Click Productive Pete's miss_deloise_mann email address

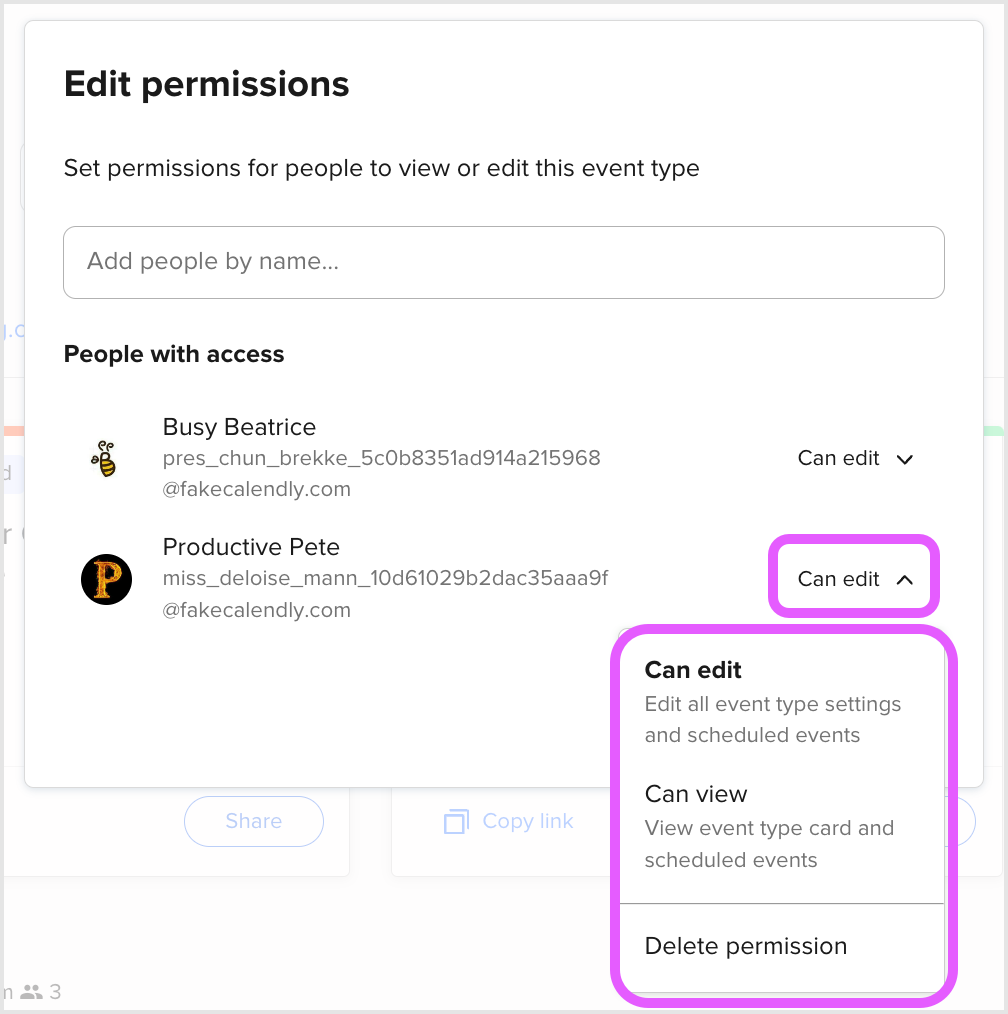click(385, 579)
